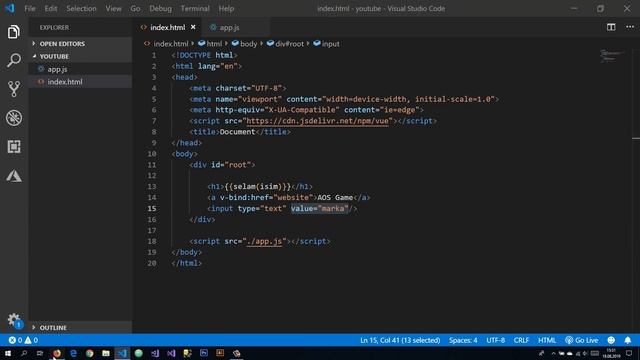Open app.js in the explorer tree
640x360 pixels.
80,69
